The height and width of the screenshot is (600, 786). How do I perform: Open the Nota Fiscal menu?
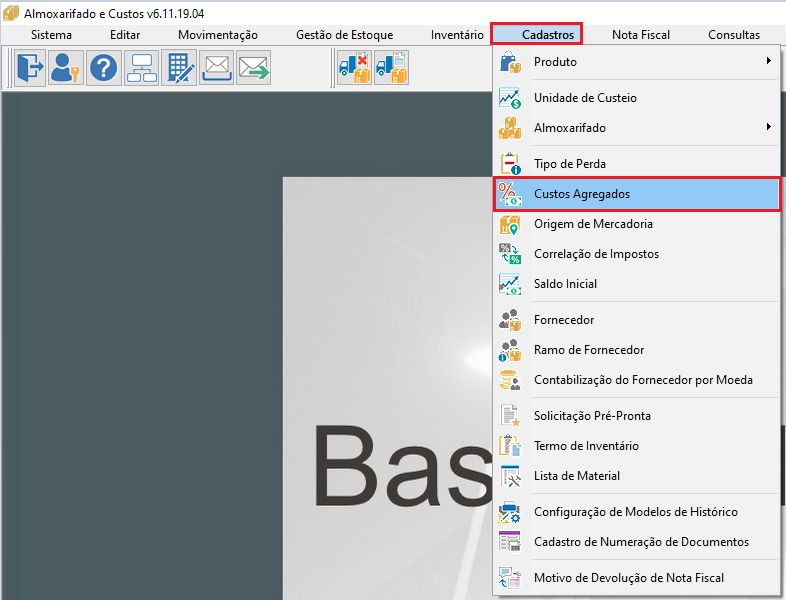641,35
